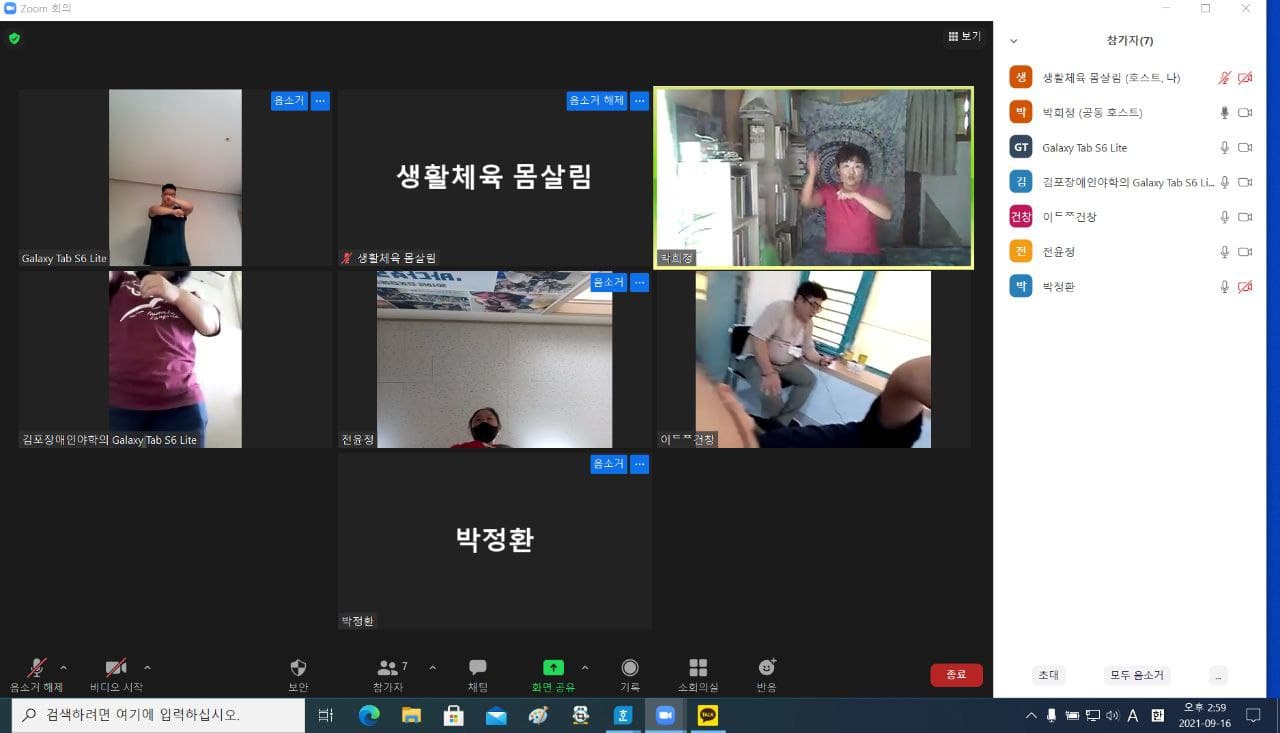The height and width of the screenshot is (733, 1280).
Task: Open the participants panel more options button
Action: (x=1218, y=675)
